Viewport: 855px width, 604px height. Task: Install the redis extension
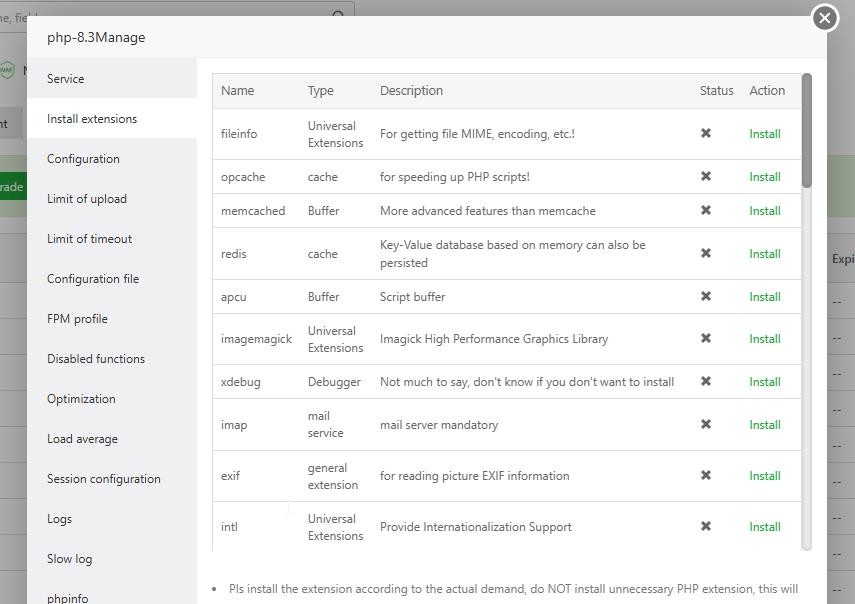tap(765, 254)
